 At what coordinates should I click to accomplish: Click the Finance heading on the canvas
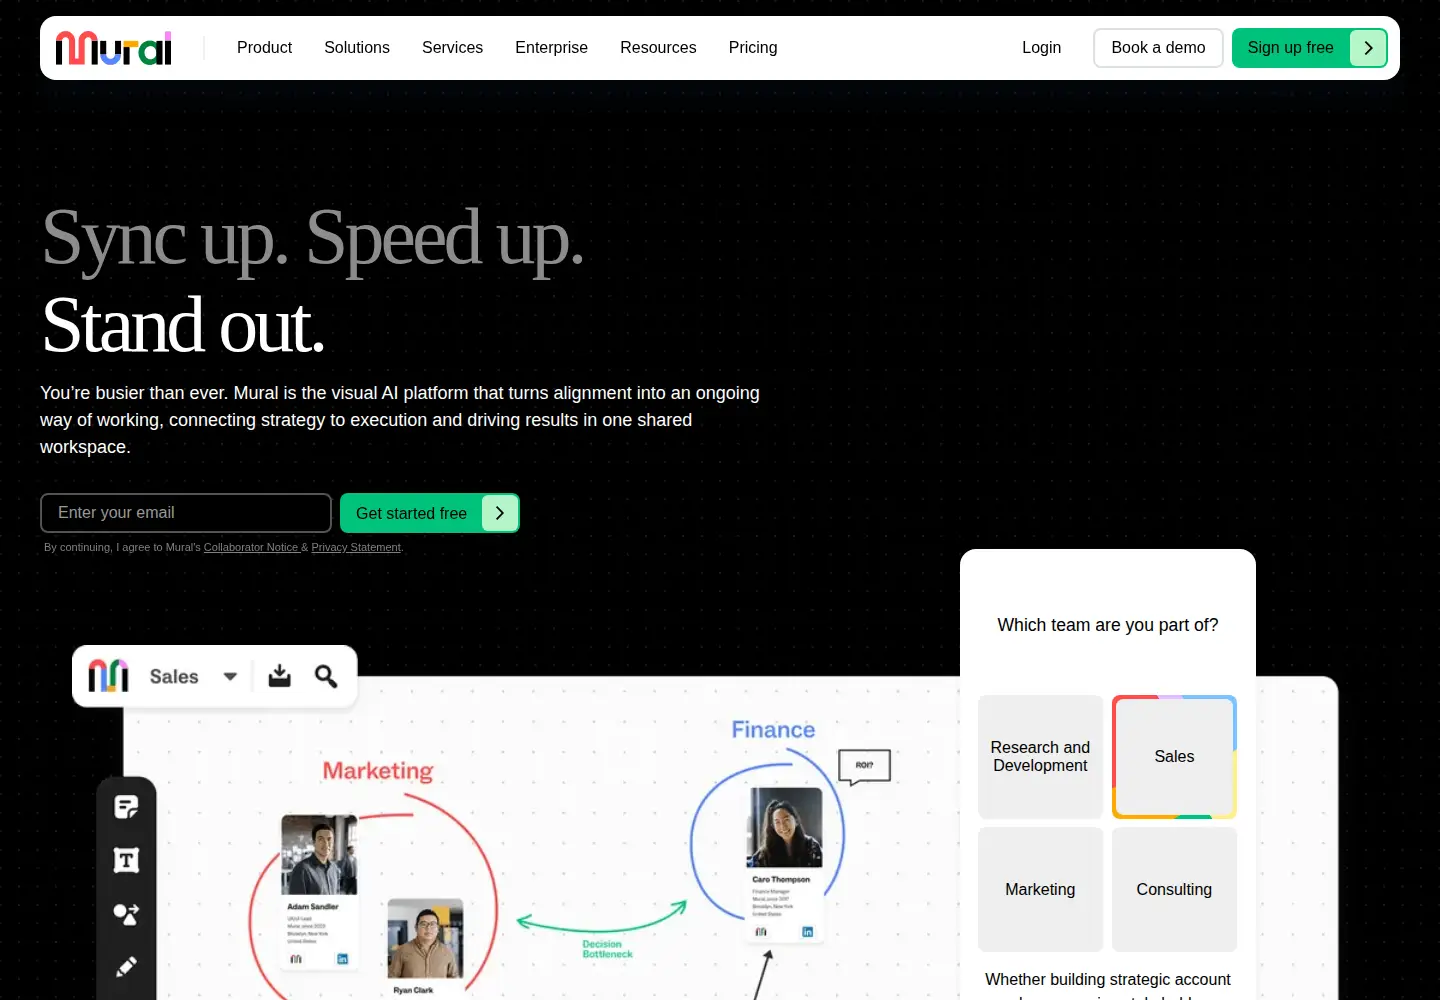click(x=773, y=730)
